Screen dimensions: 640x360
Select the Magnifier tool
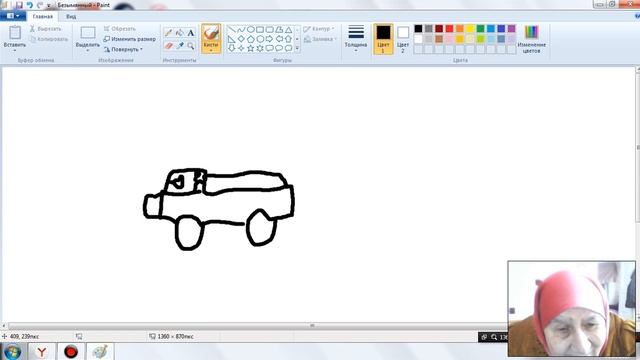point(191,46)
